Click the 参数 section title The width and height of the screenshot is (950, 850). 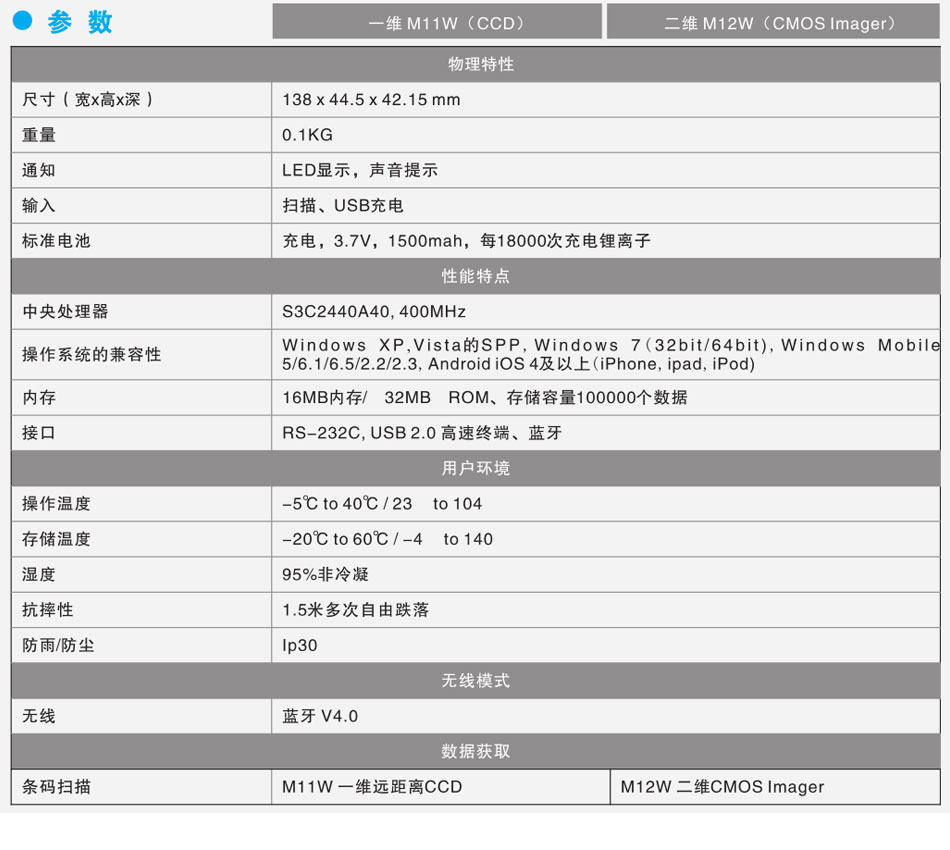point(80,22)
